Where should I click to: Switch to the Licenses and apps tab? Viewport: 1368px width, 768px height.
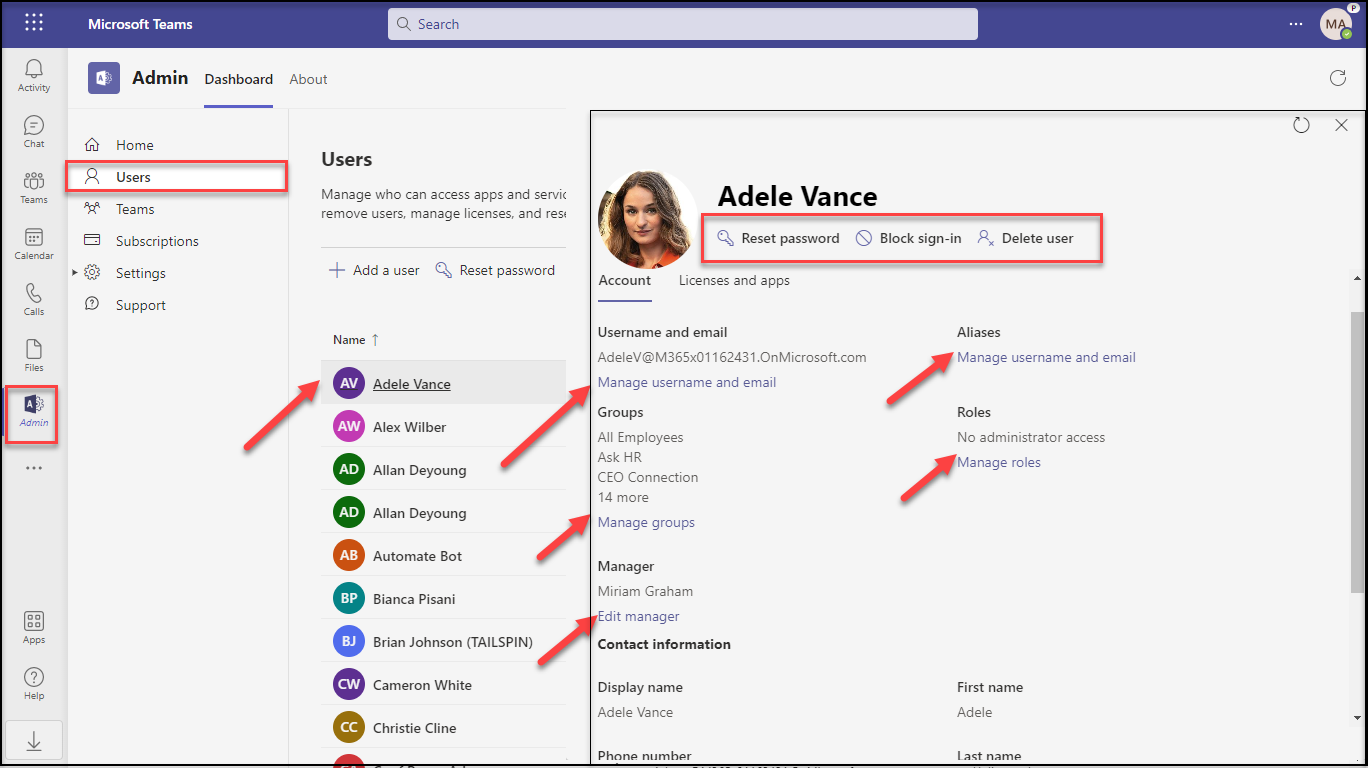[734, 281]
